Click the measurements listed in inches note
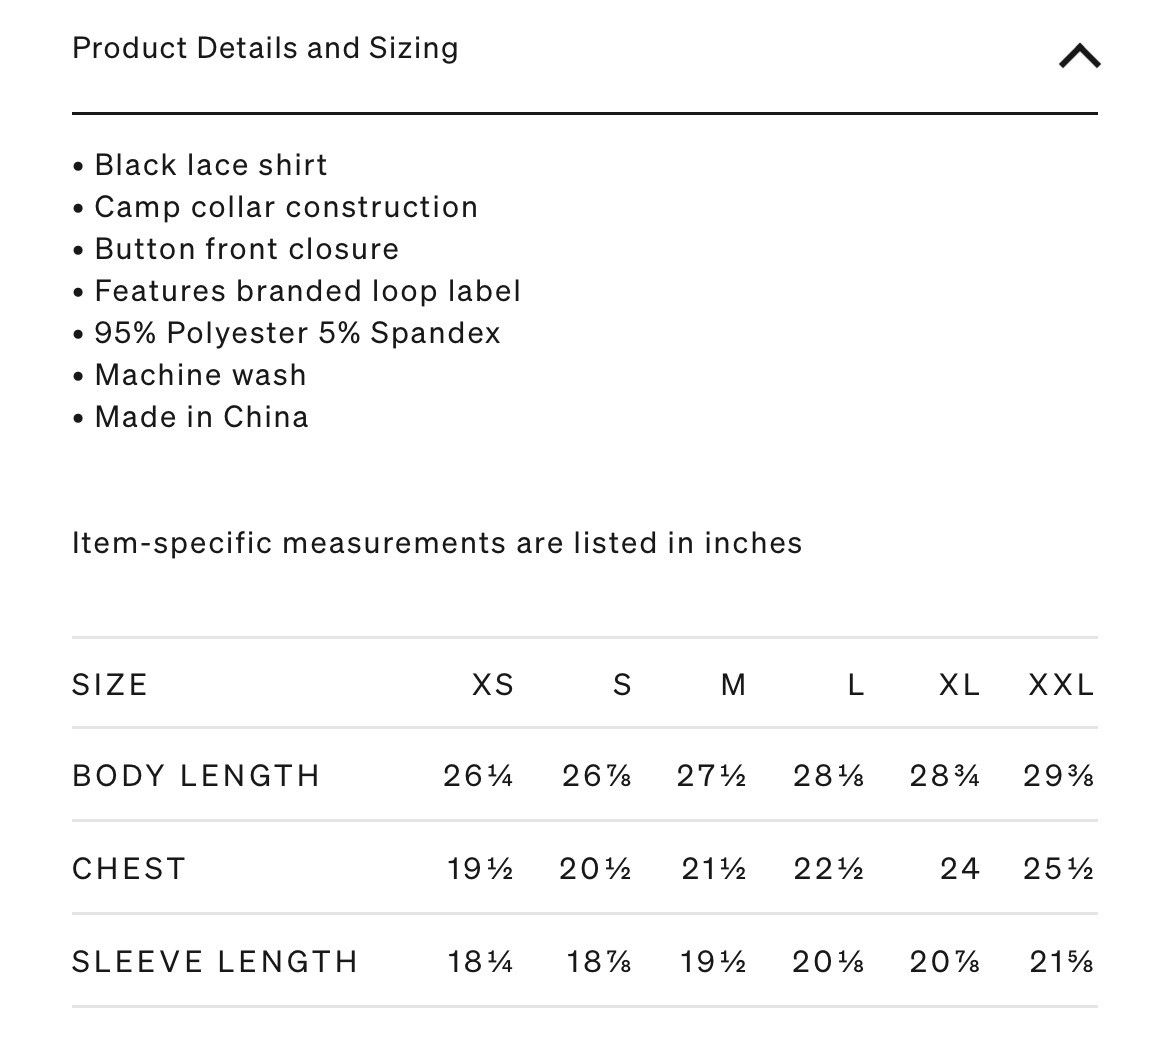Image resolution: width=1170 pixels, height=1054 pixels. coord(437,543)
